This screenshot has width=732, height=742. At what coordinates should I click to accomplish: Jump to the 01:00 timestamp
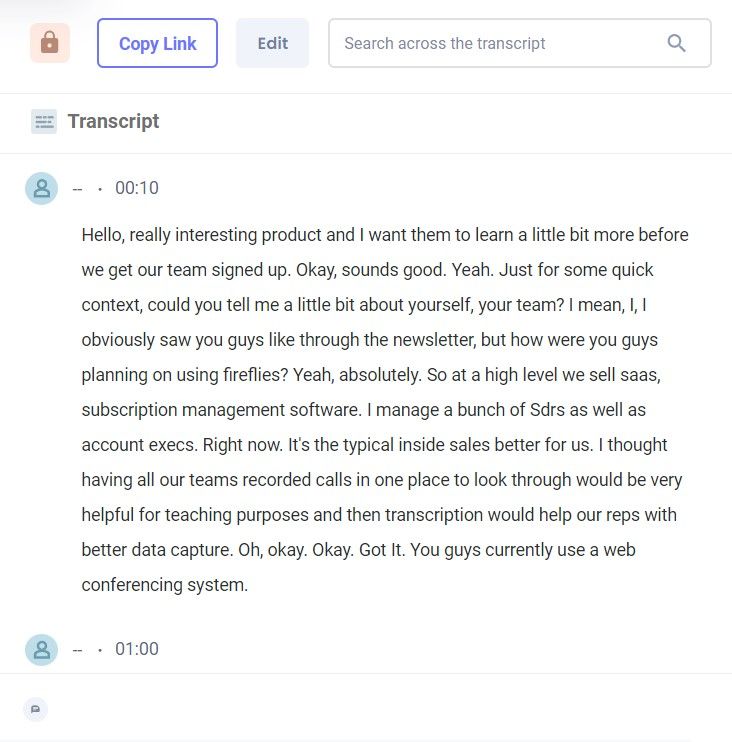pos(137,649)
